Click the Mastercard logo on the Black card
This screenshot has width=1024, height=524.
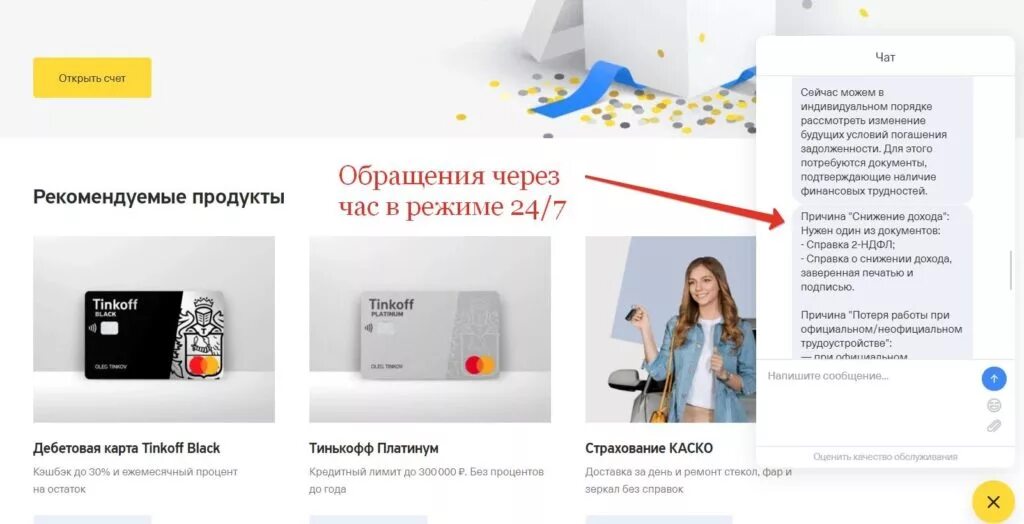click(203, 366)
